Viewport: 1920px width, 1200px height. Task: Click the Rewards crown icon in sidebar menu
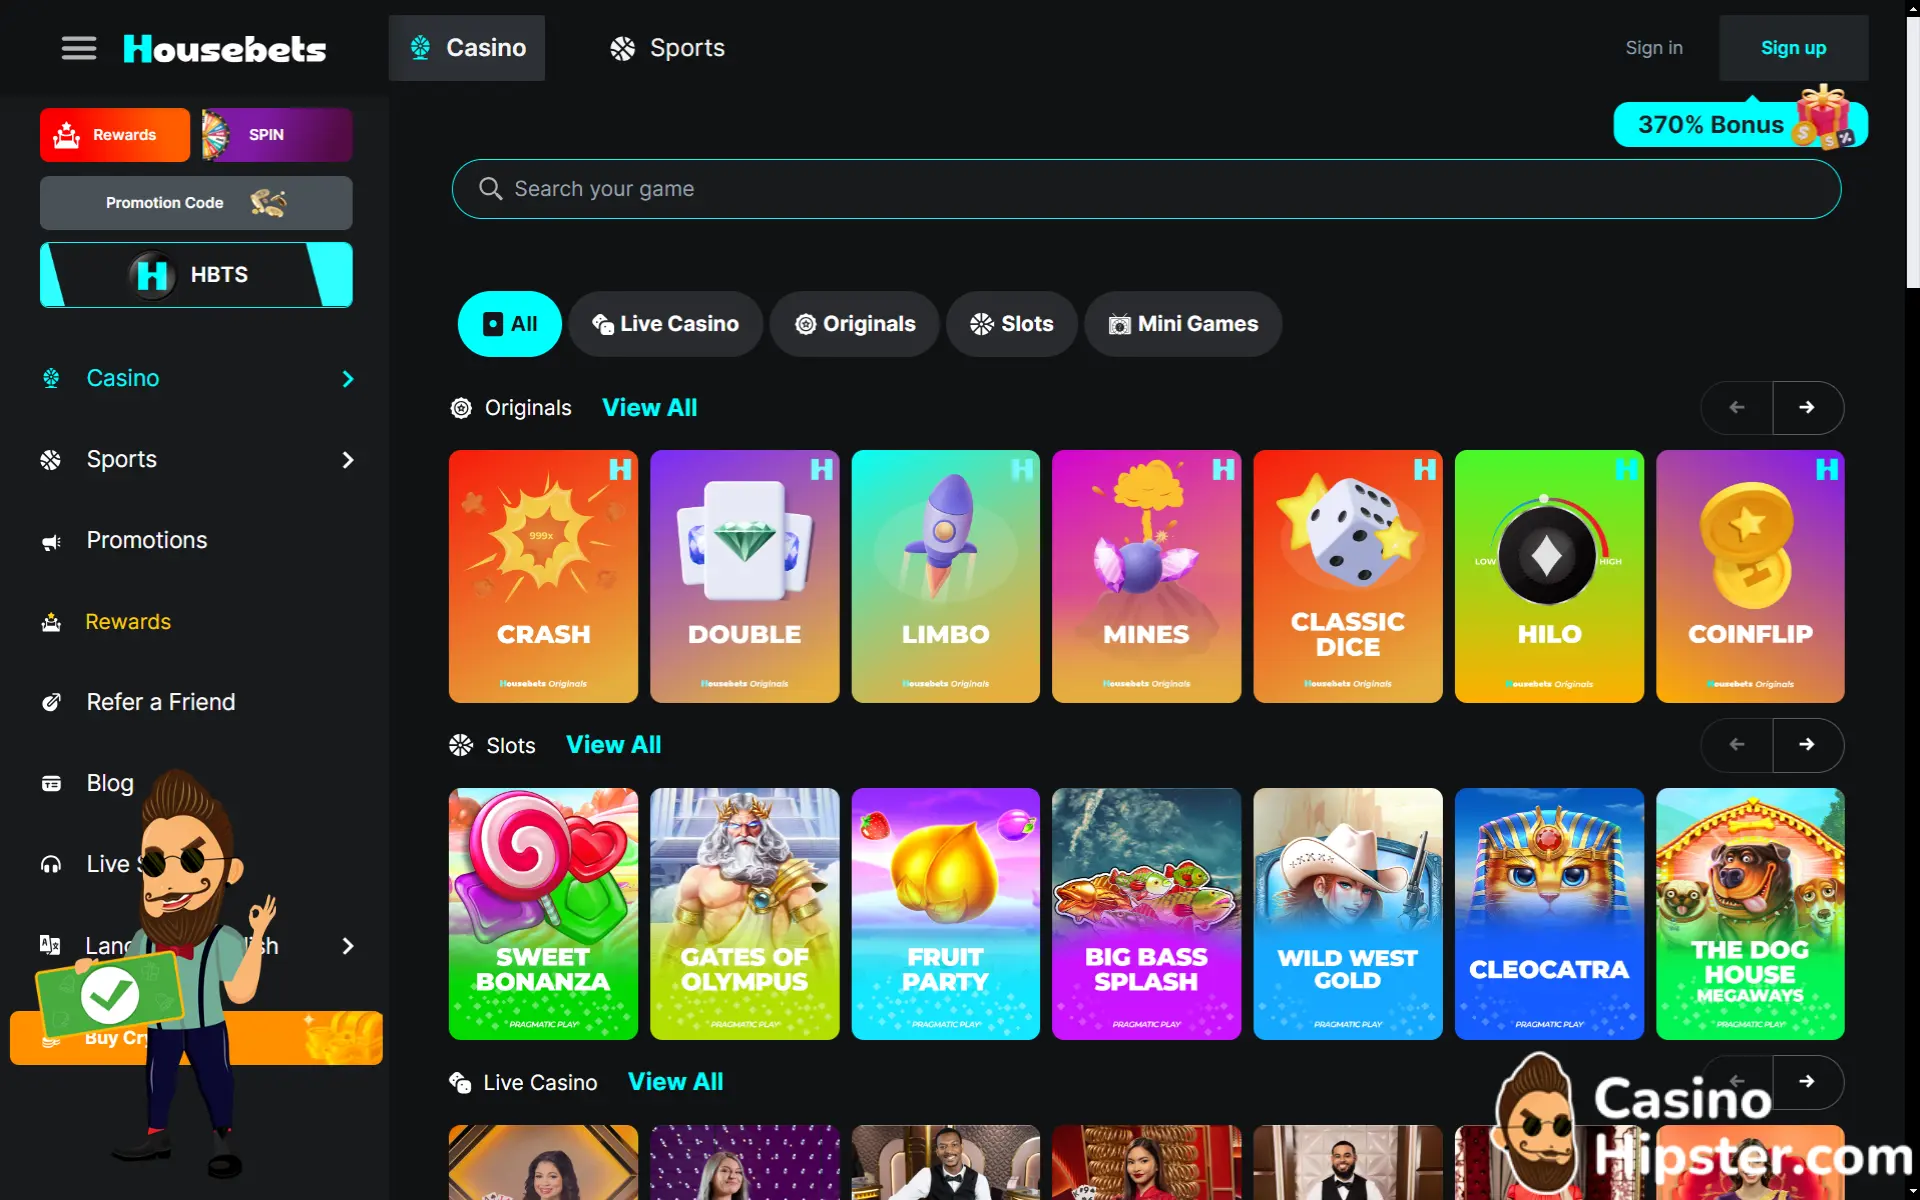click(51, 622)
